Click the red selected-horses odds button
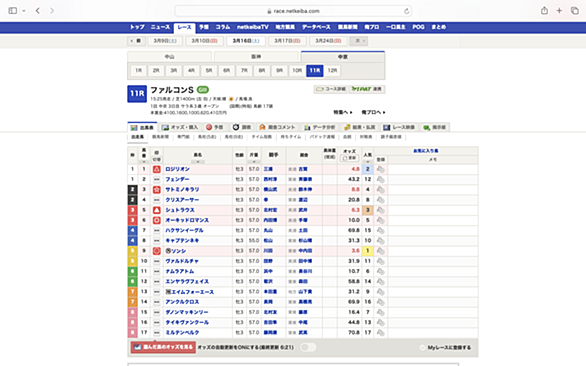The height and width of the screenshot is (366, 586). pyautogui.click(x=163, y=347)
